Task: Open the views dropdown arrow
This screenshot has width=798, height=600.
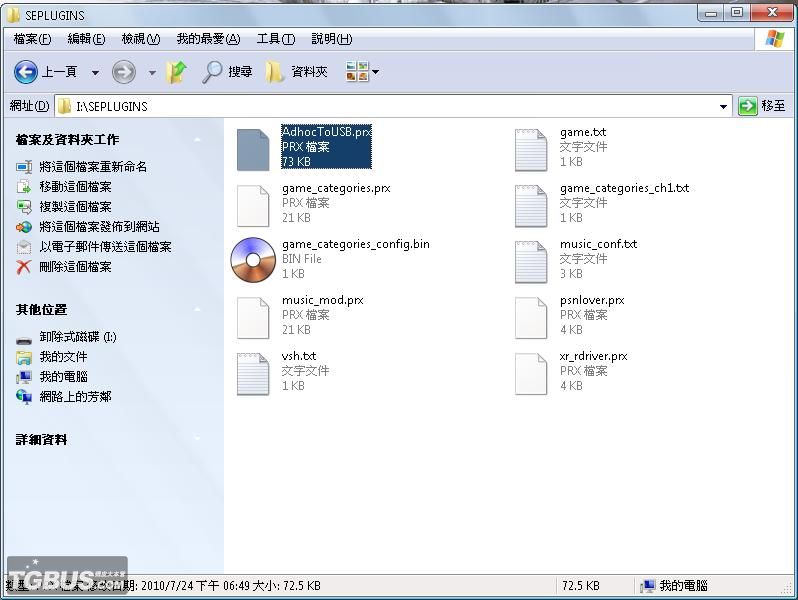Action: click(x=376, y=72)
